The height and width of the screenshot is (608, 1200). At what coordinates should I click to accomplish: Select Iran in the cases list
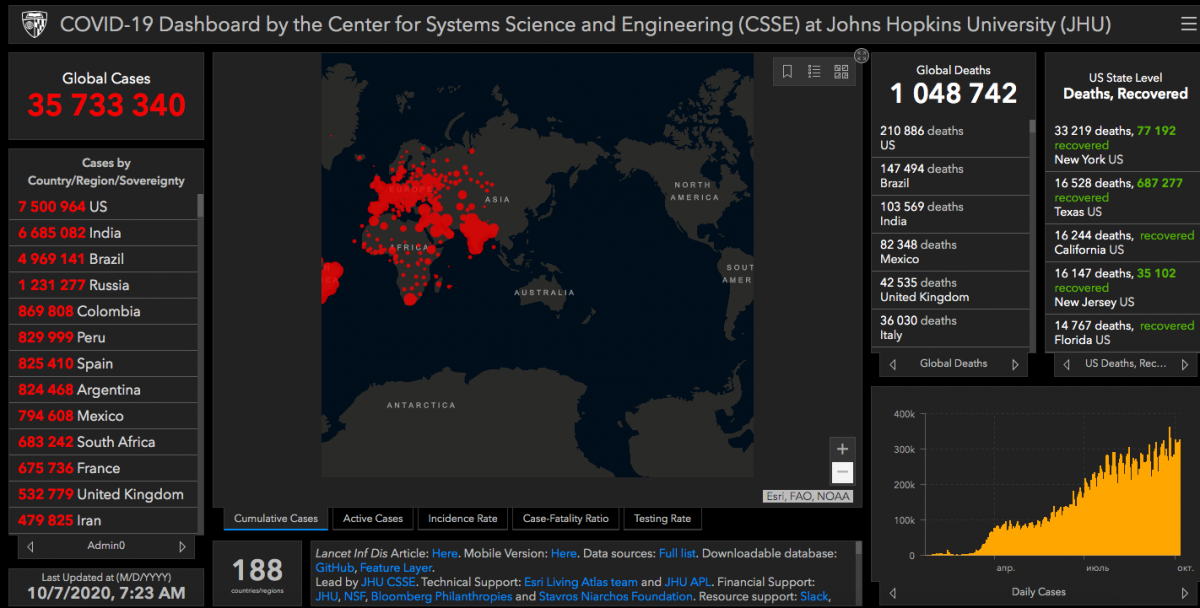click(x=105, y=520)
